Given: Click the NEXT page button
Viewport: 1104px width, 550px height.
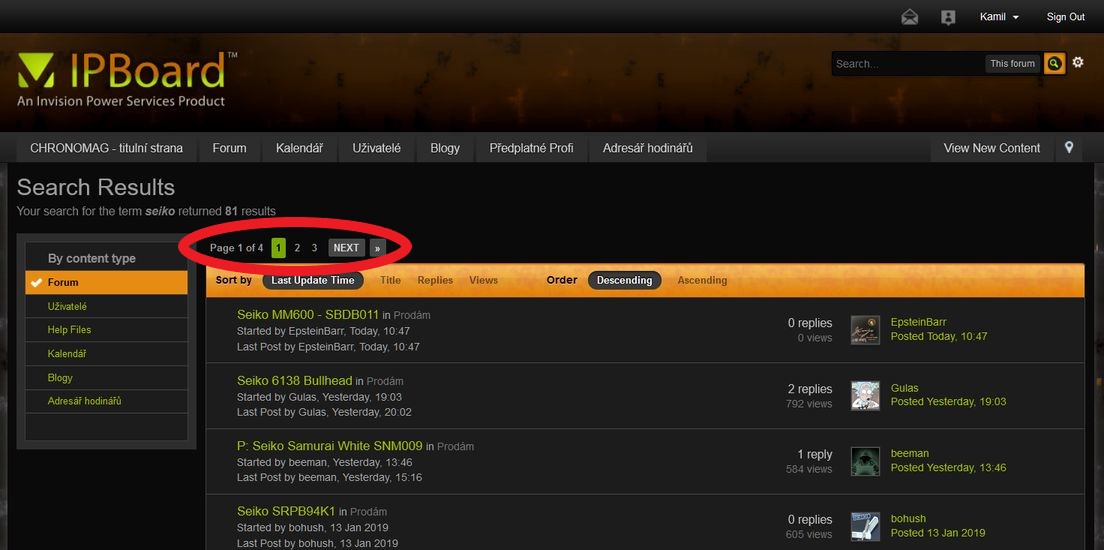Looking at the screenshot, I should point(346,248).
